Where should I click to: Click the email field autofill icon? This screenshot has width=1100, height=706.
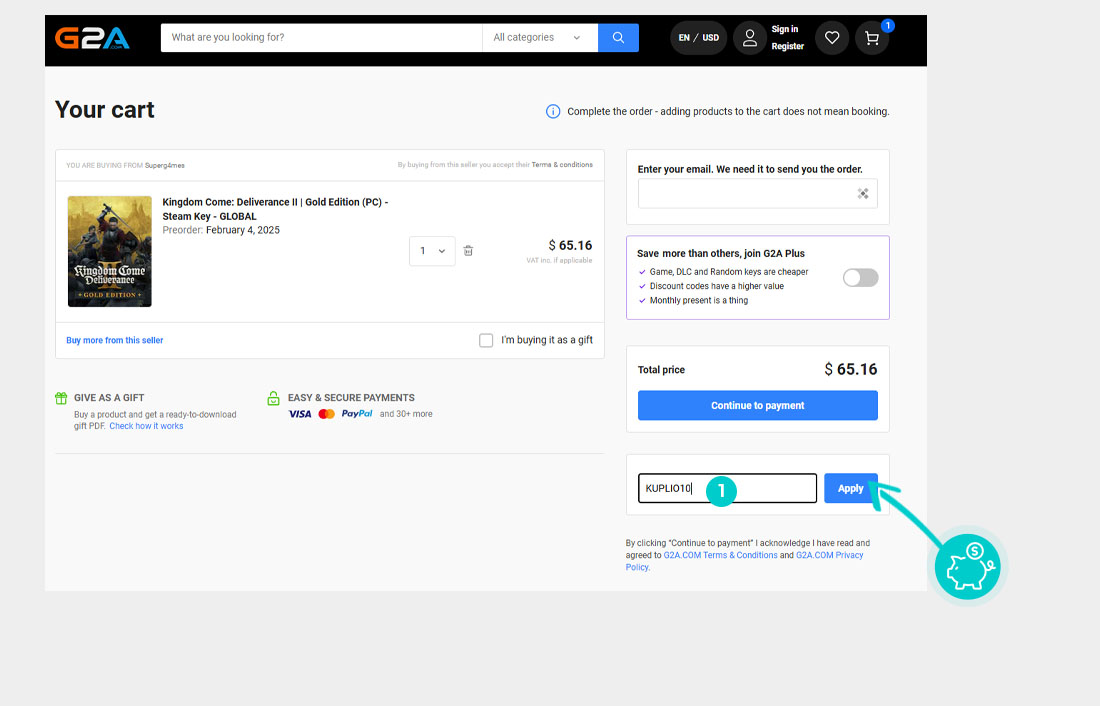863,194
